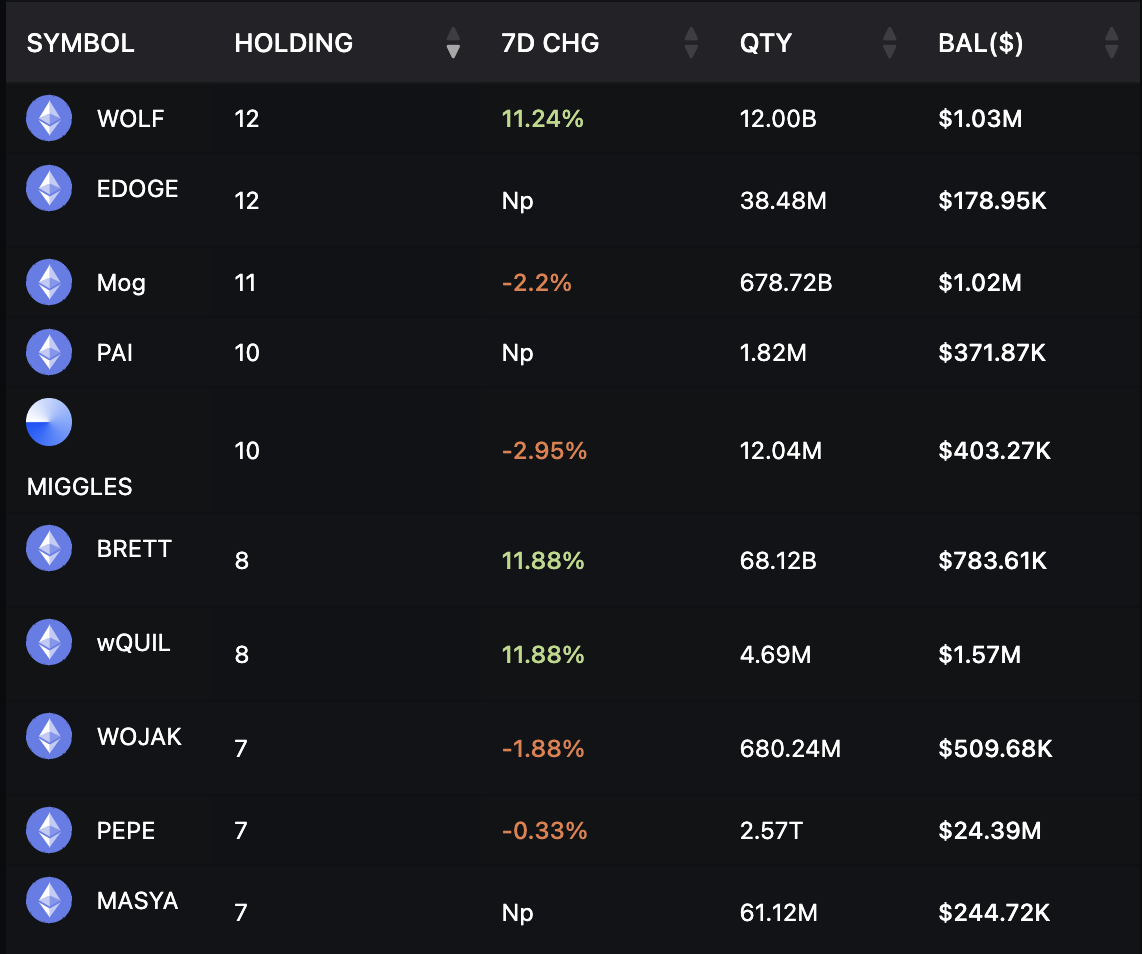The width and height of the screenshot is (1142, 954).
Task: Click the Ethereum icon beside wQUIL
Action: [x=49, y=642]
